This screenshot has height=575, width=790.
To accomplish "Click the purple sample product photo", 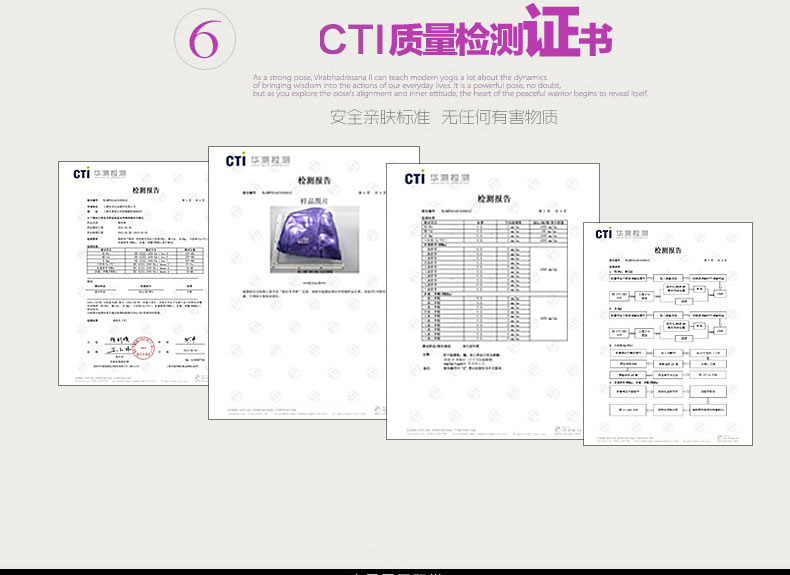I will click(x=314, y=239).
